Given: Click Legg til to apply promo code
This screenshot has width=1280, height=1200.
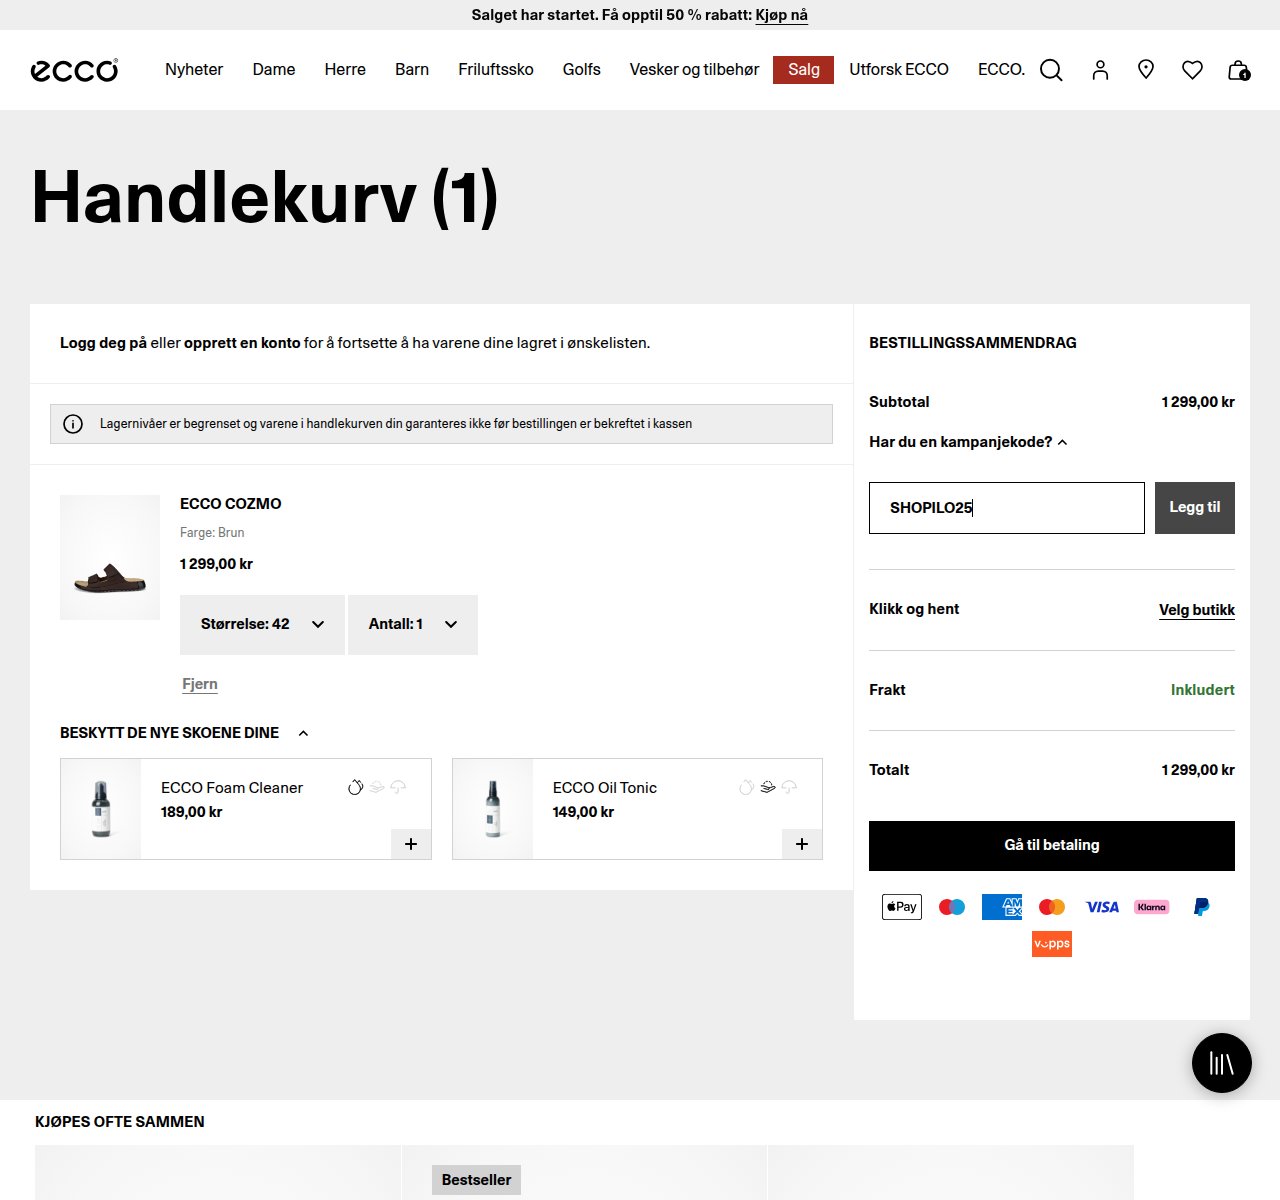Looking at the screenshot, I should coord(1195,508).
